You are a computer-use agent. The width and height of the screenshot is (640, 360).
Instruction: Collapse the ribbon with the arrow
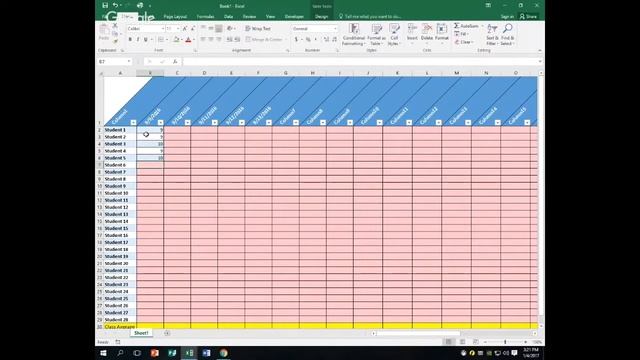coord(540,51)
